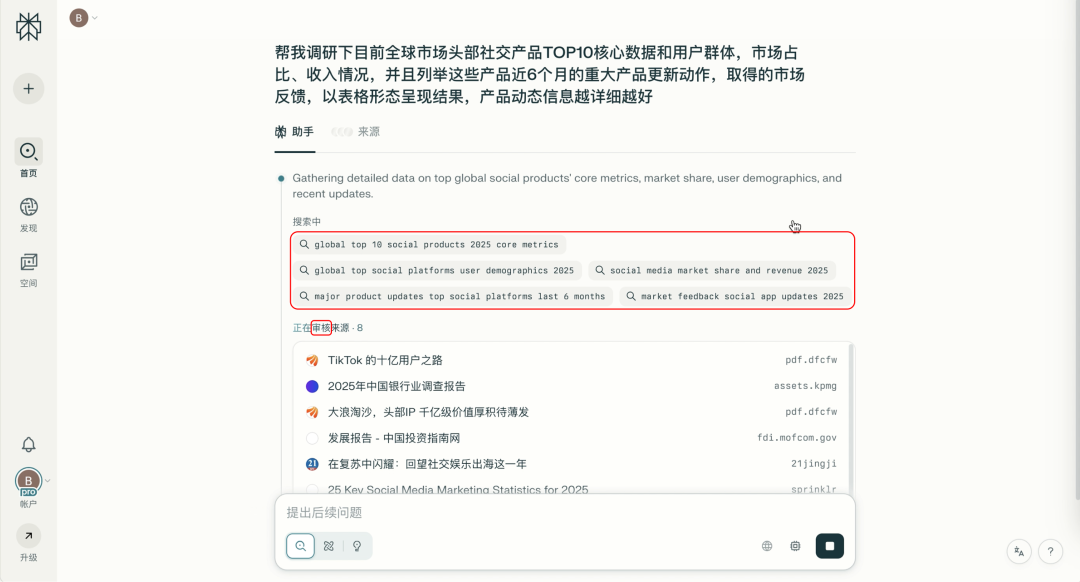
Task: Open the notifications bell
Action: [x=28, y=445]
